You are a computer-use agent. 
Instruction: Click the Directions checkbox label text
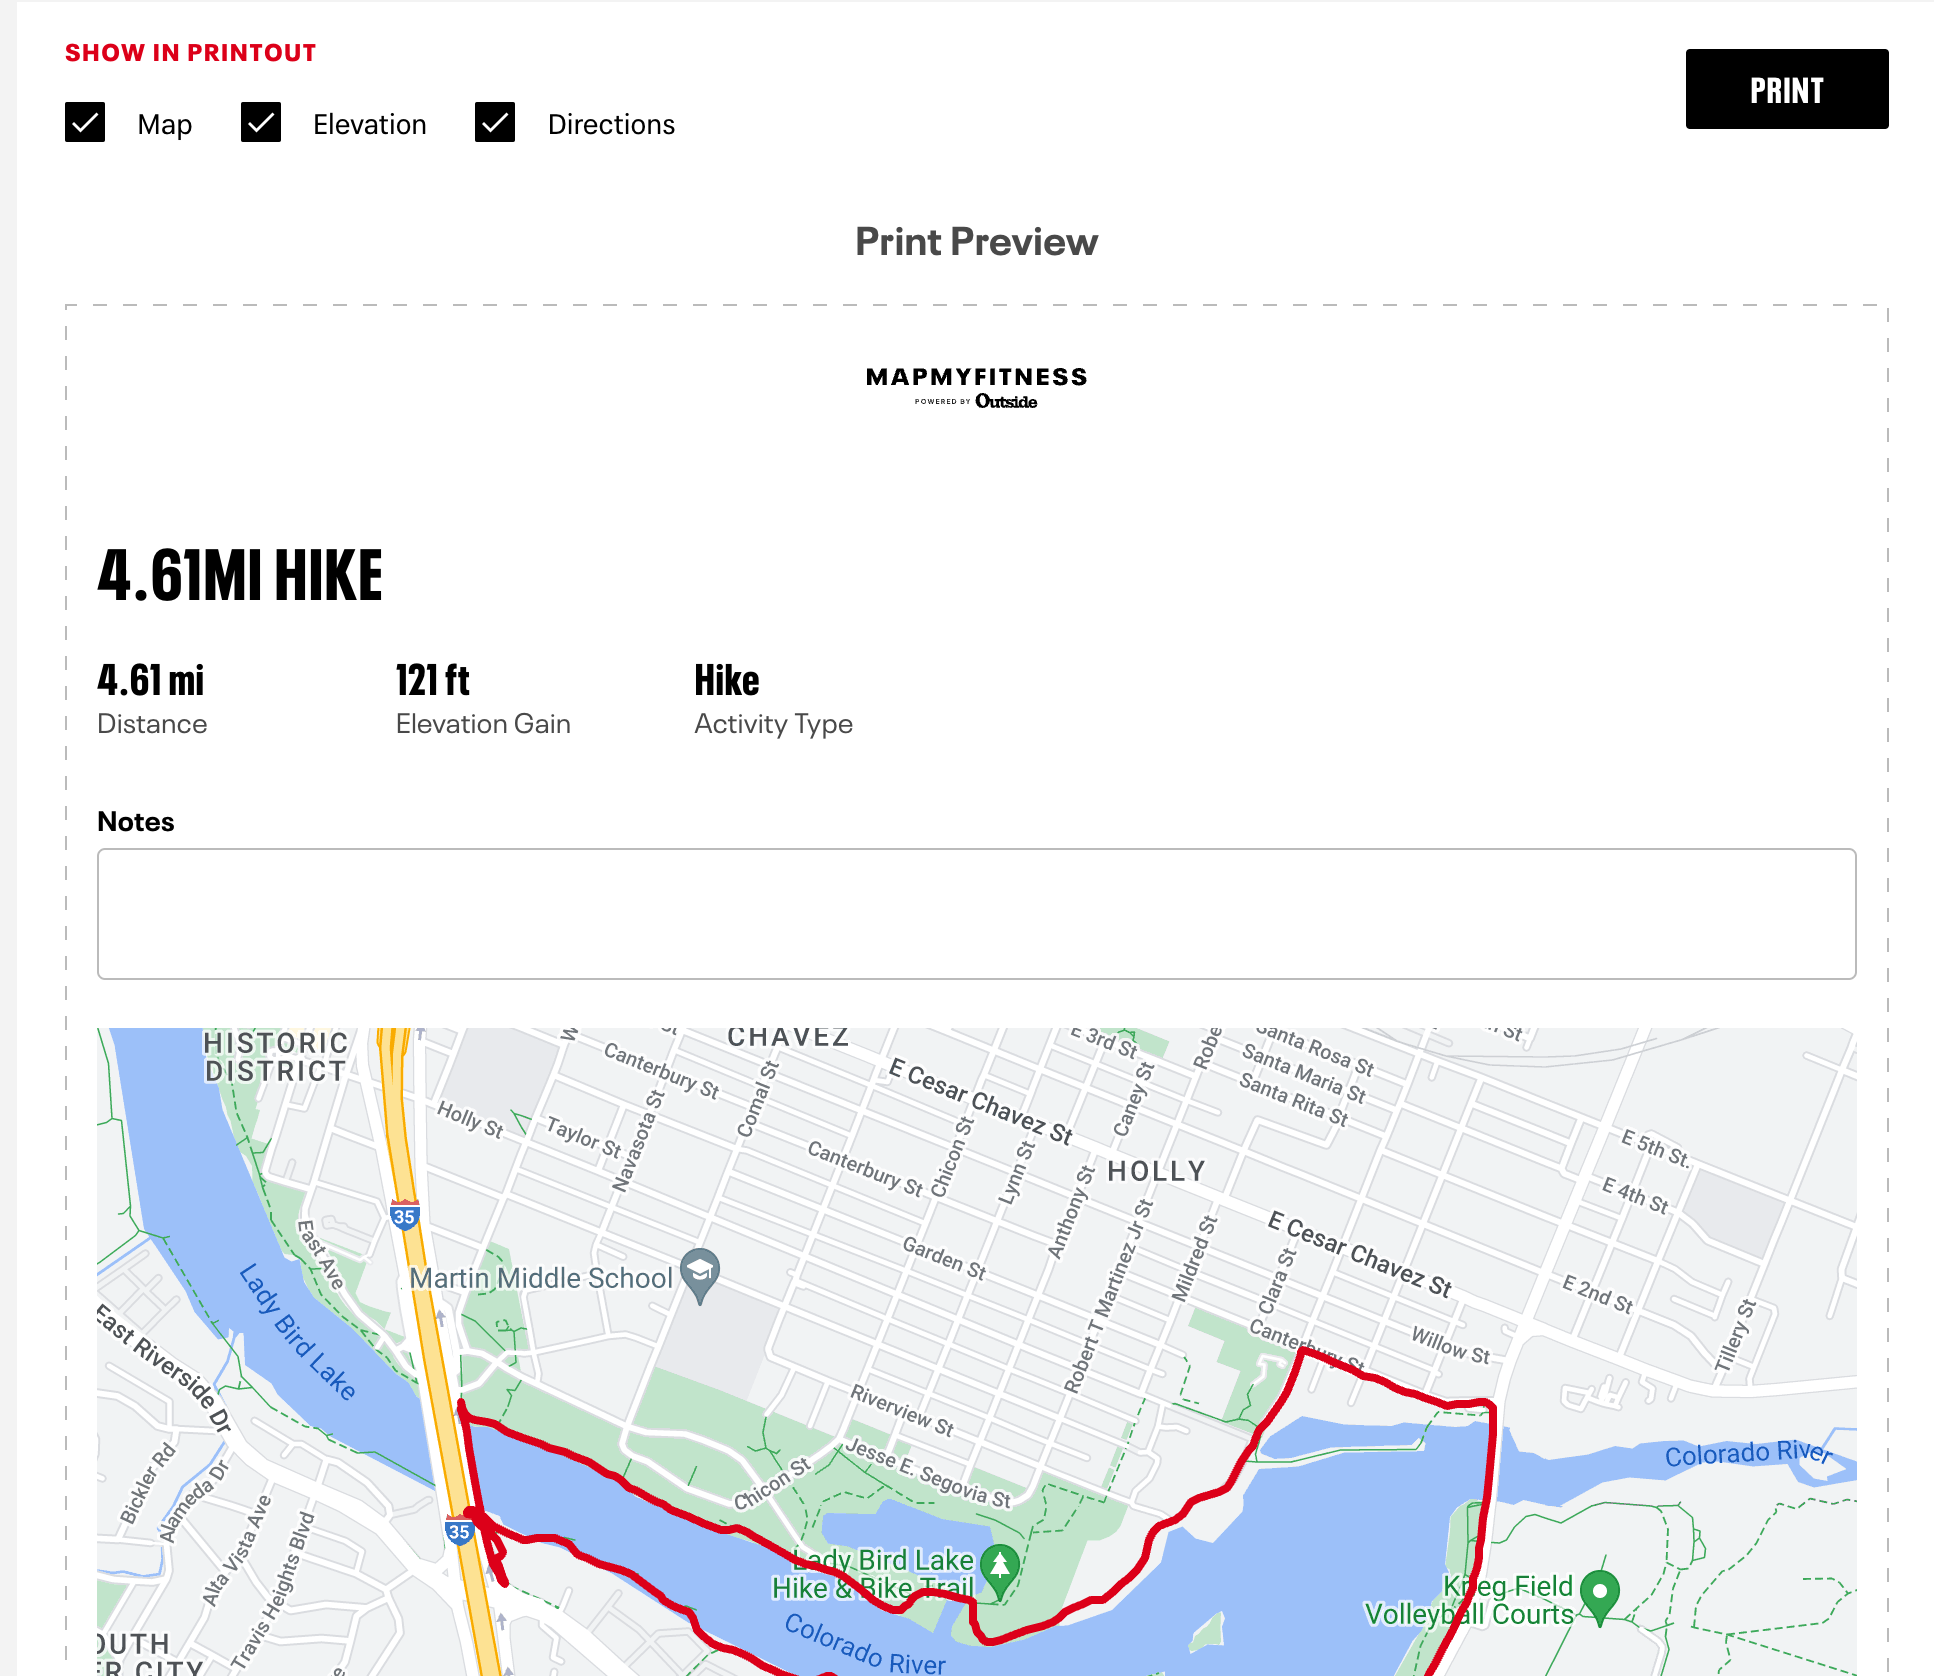coord(611,124)
